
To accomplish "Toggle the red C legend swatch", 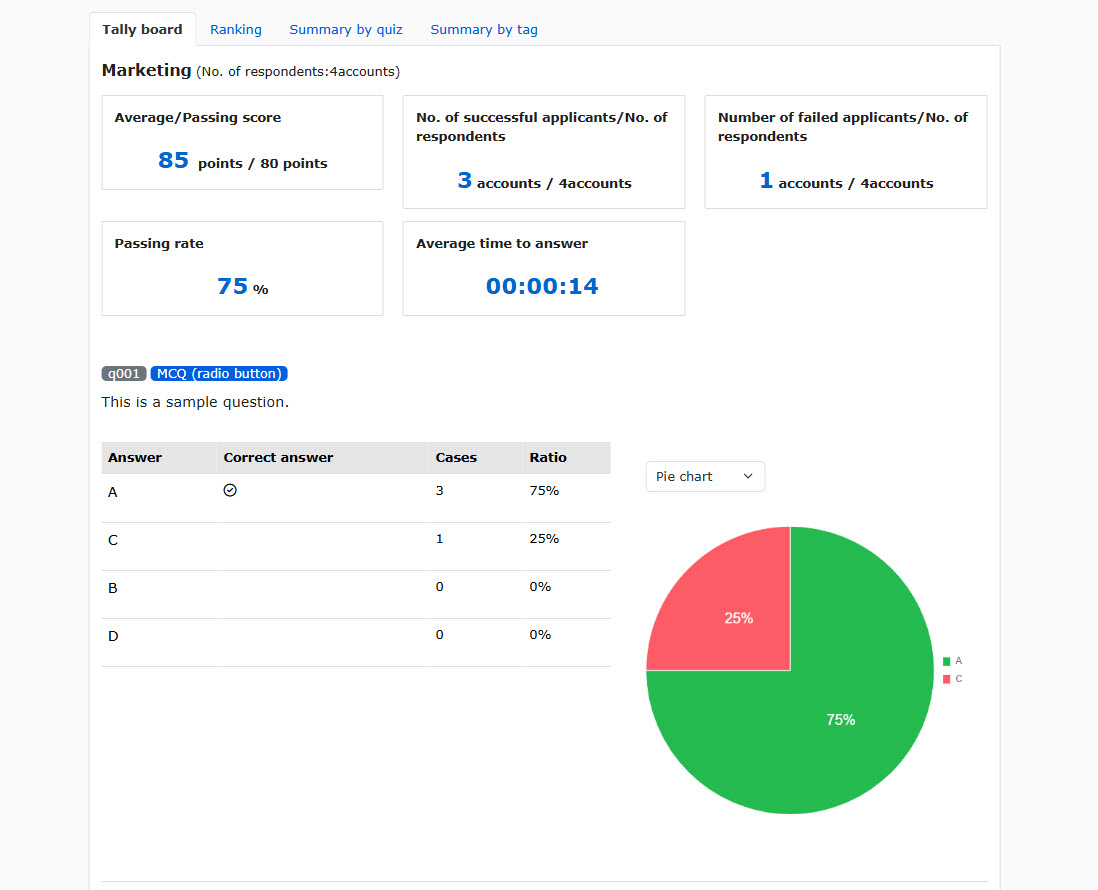I will tap(946, 679).
